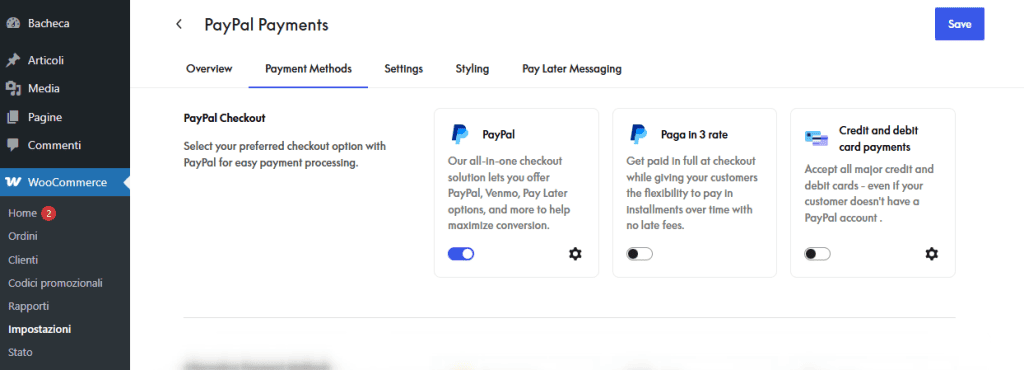Click the credit card icon
This screenshot has width=1024, height=370.
tap(816, 138)
